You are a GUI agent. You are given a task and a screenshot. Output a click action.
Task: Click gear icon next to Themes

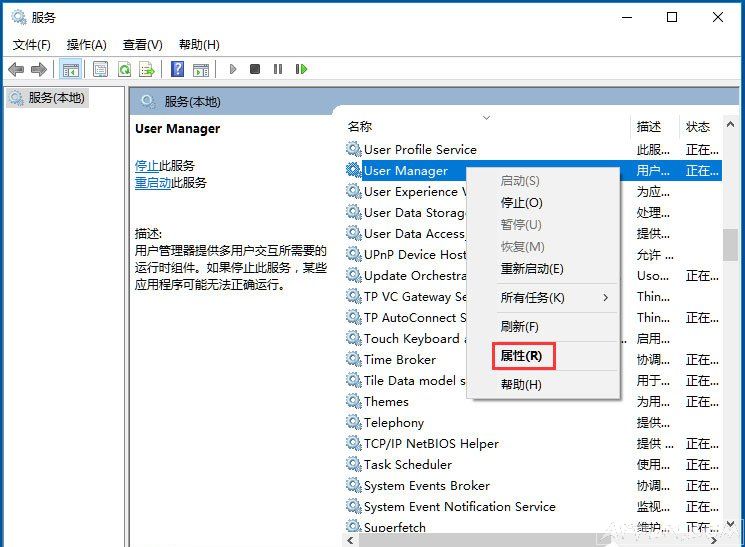(353, 401)
